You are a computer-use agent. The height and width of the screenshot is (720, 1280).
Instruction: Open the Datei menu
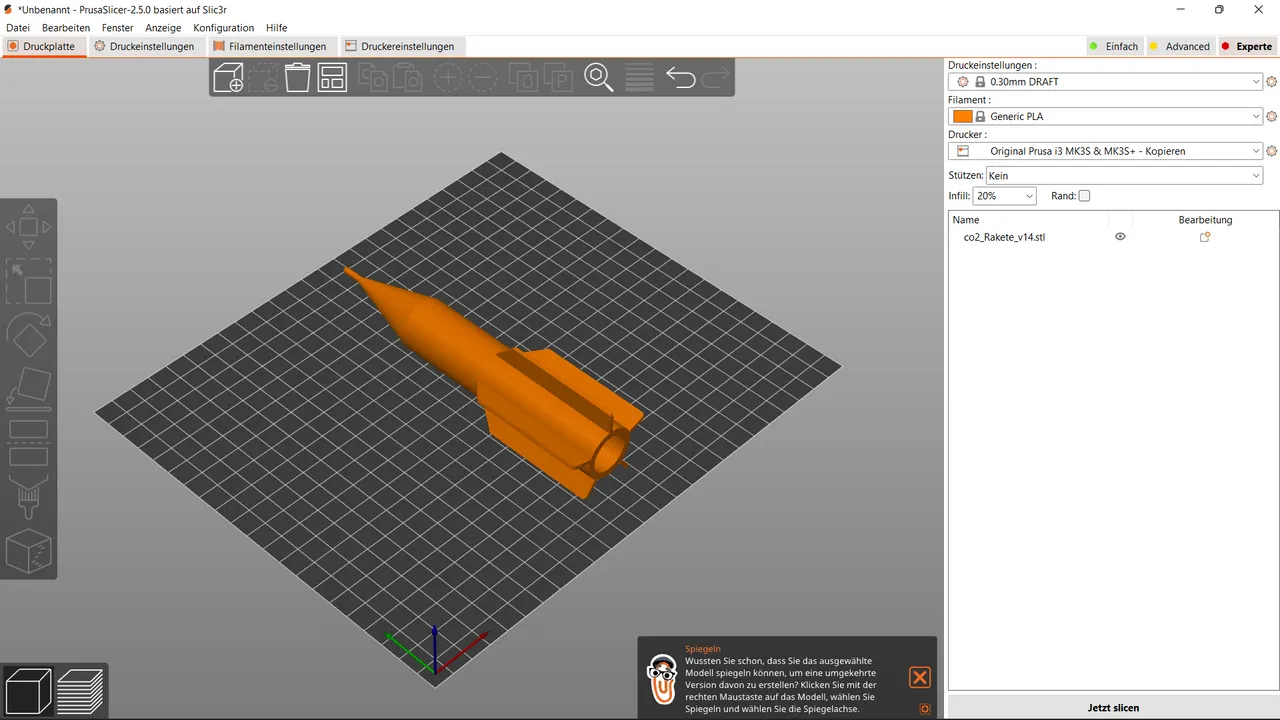click(x=18, y=28)
